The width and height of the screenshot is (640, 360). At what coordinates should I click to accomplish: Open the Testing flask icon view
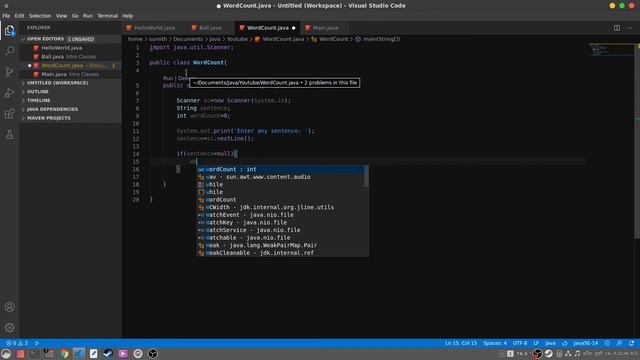coord(9,135)
